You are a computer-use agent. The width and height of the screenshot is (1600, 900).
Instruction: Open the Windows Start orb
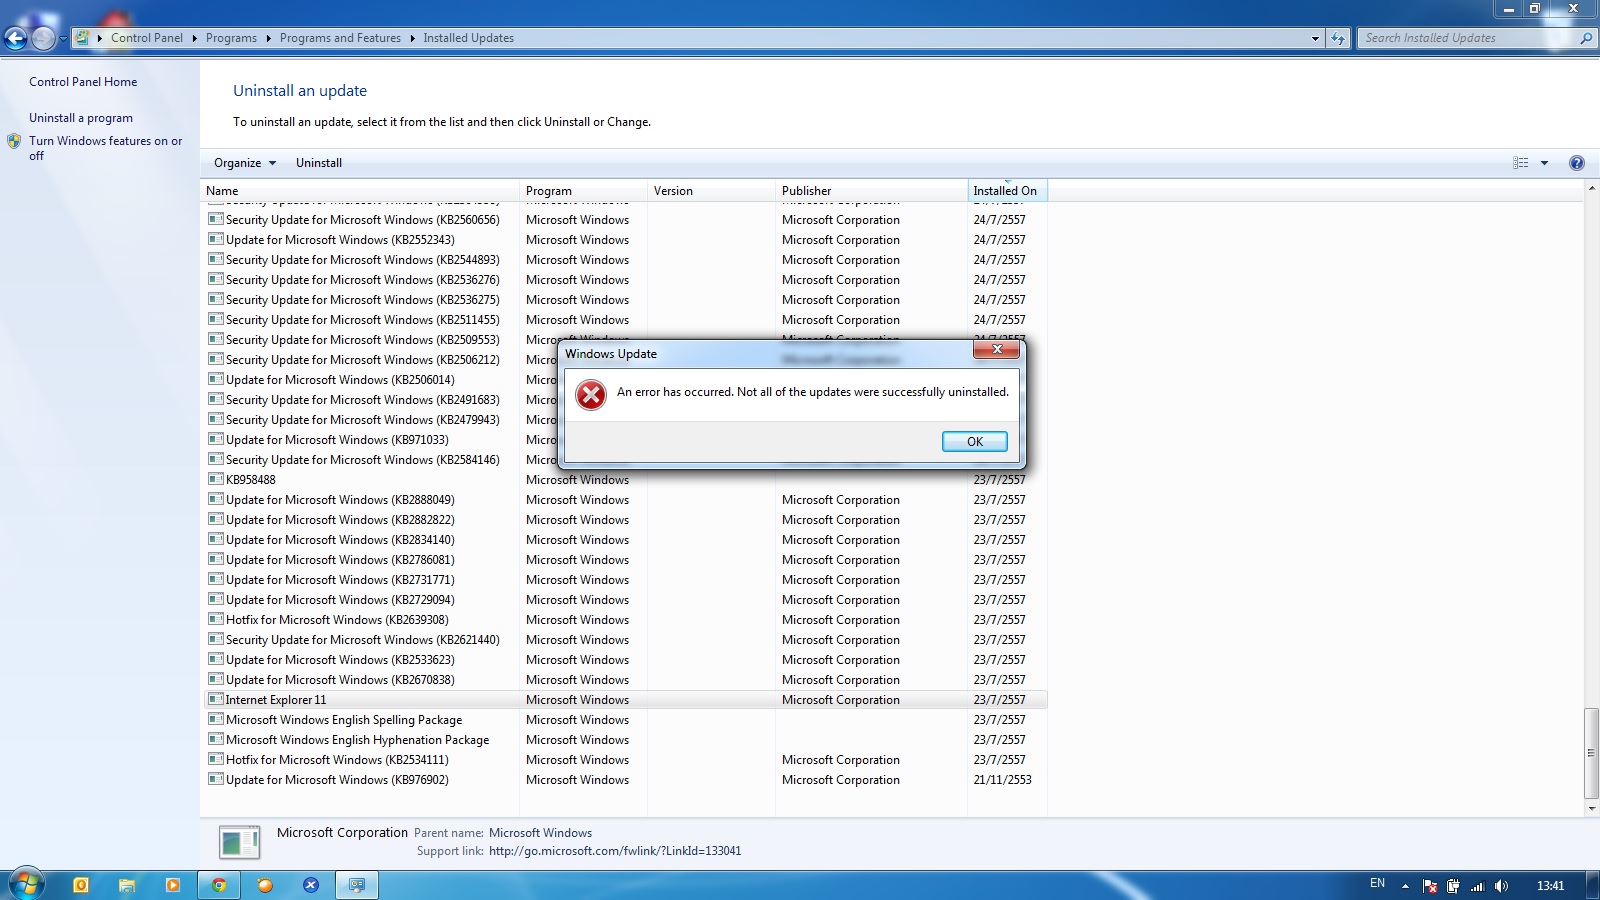(x=26, y=885)
